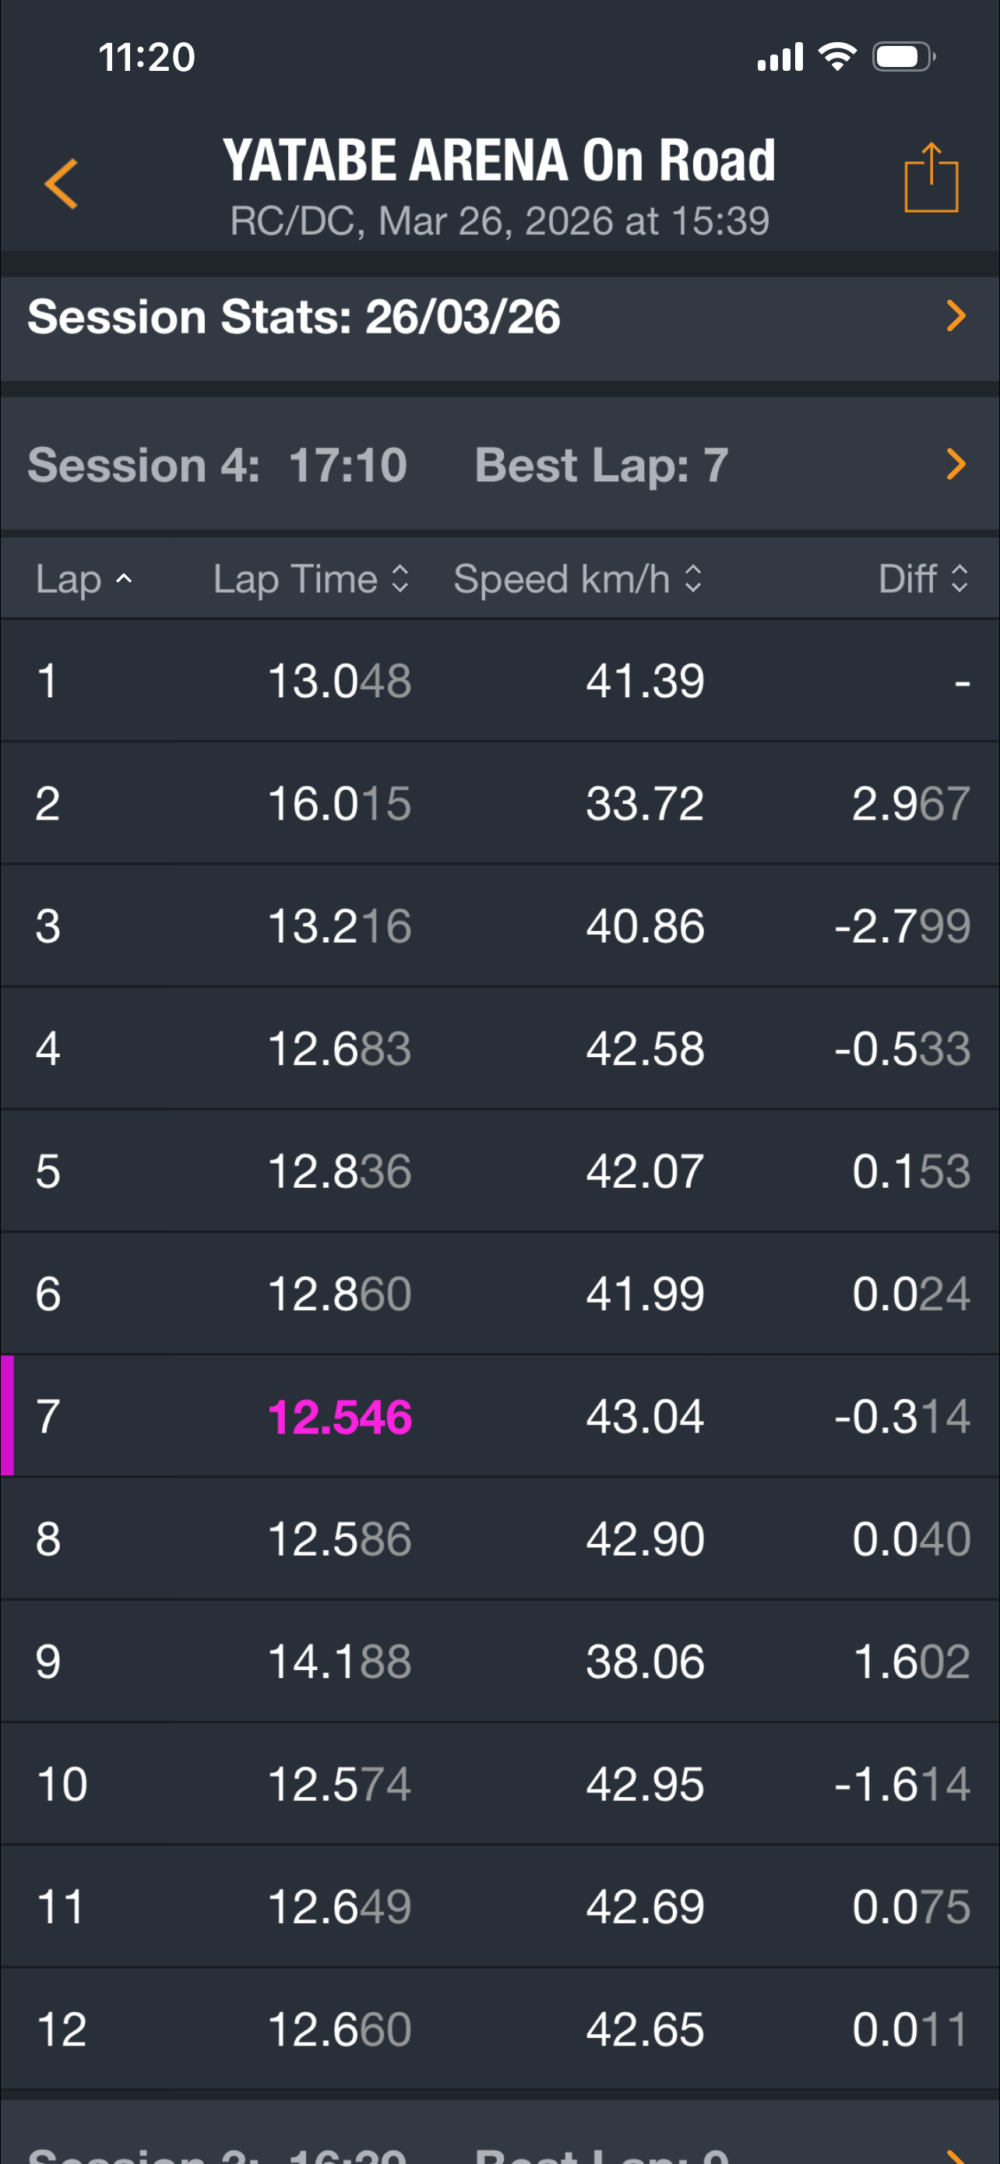Tap the YATABE ARENA On Road title
1000x2164 pixels.
(499, 161)
